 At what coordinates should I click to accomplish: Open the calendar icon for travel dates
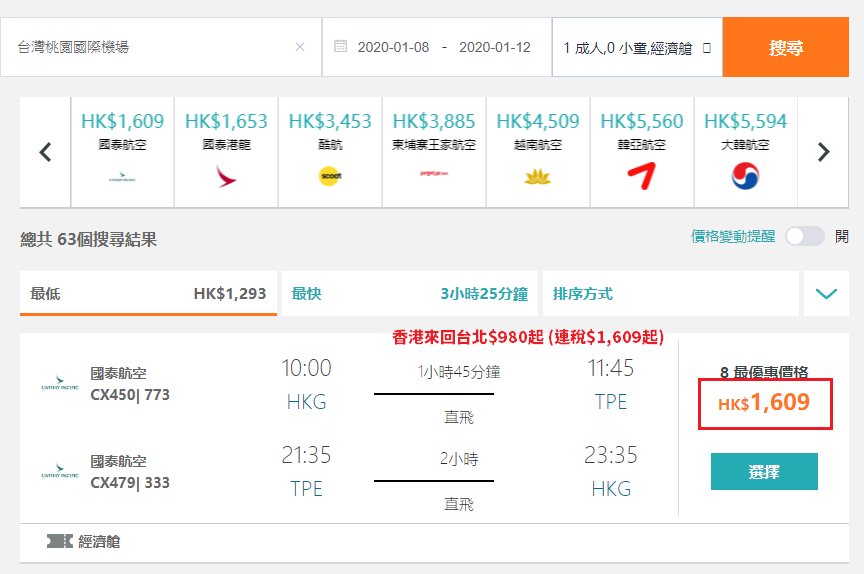[x=341, y=46]
